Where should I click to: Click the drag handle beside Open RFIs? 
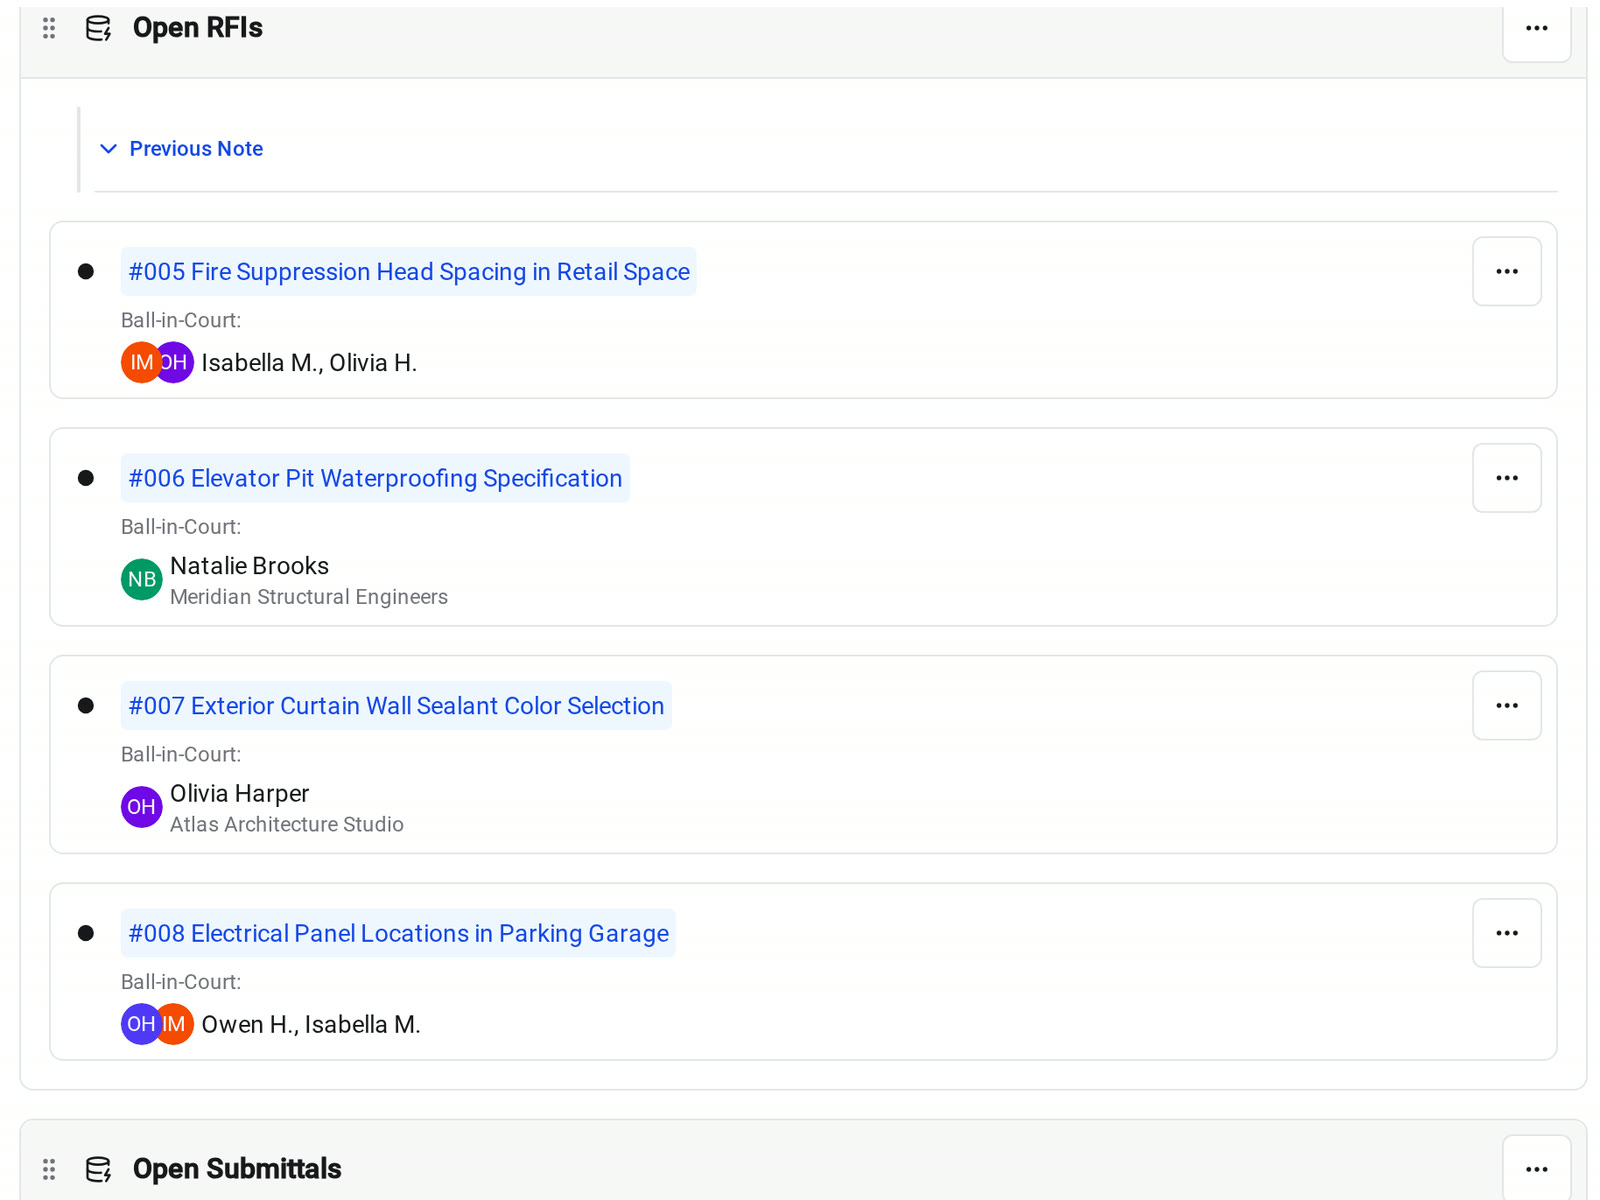(x=48, y=28)
